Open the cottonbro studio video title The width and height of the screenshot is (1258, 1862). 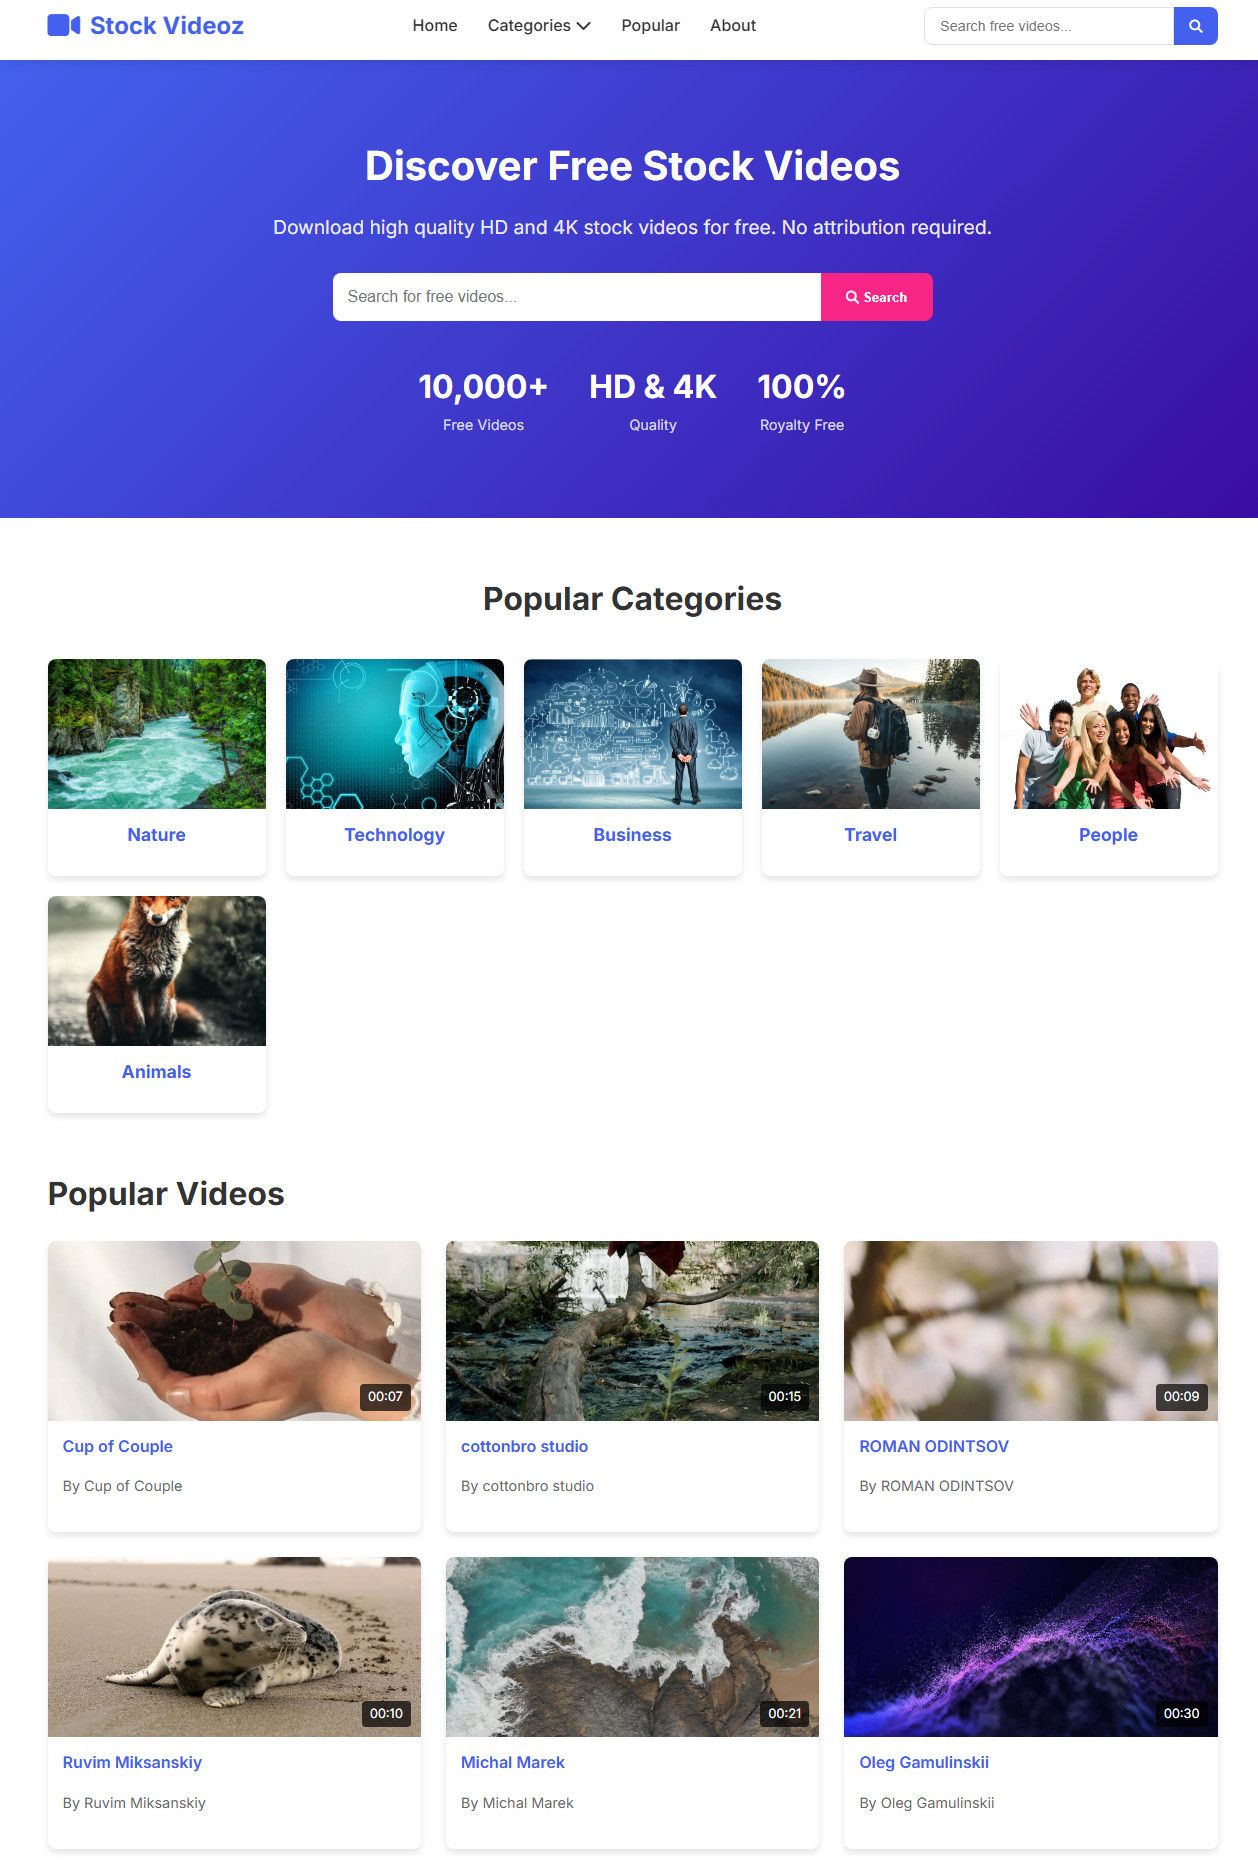pyautogui.click(x=524, y=1447)
